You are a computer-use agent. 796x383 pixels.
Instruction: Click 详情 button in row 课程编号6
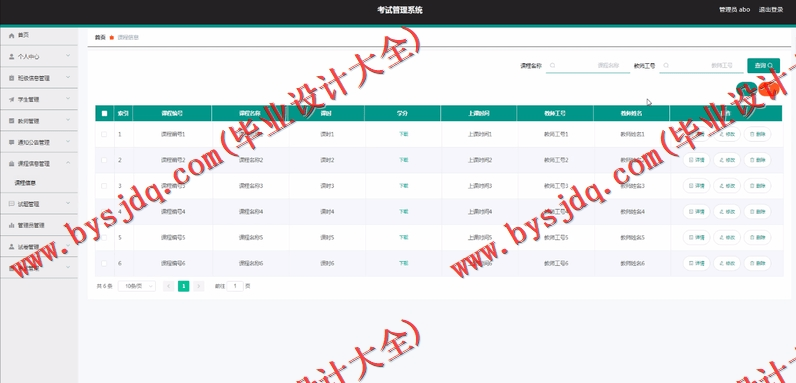coord(696,263)
